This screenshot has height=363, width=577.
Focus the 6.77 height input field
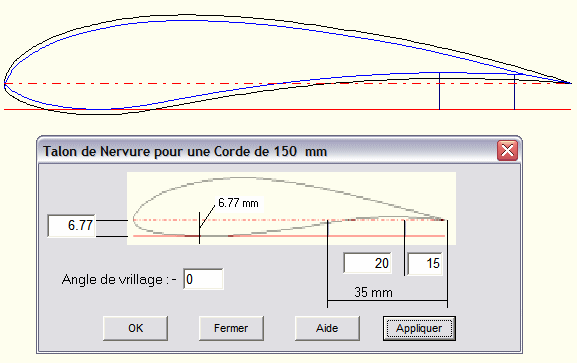point(71,225)
